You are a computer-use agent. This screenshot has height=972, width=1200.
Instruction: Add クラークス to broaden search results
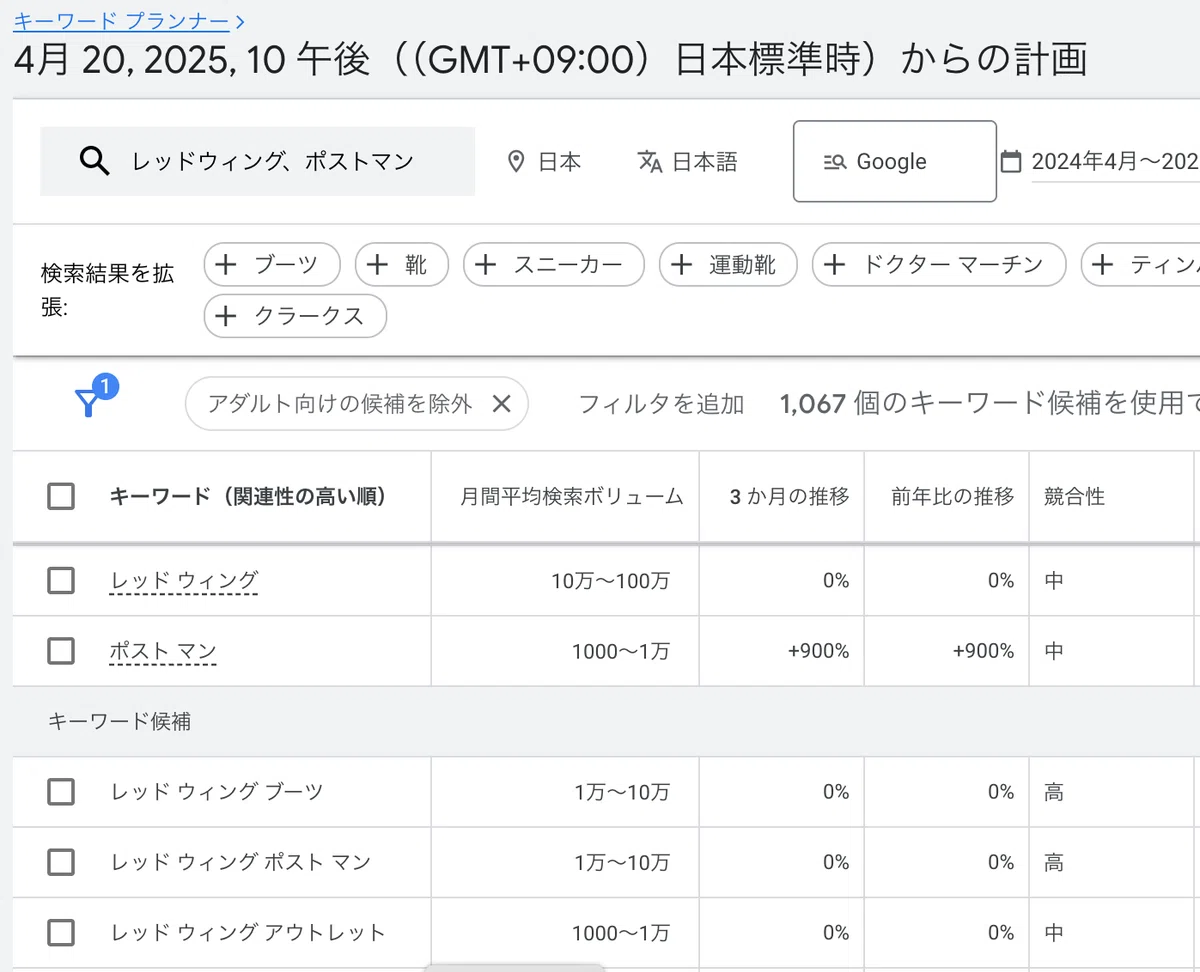295,316
